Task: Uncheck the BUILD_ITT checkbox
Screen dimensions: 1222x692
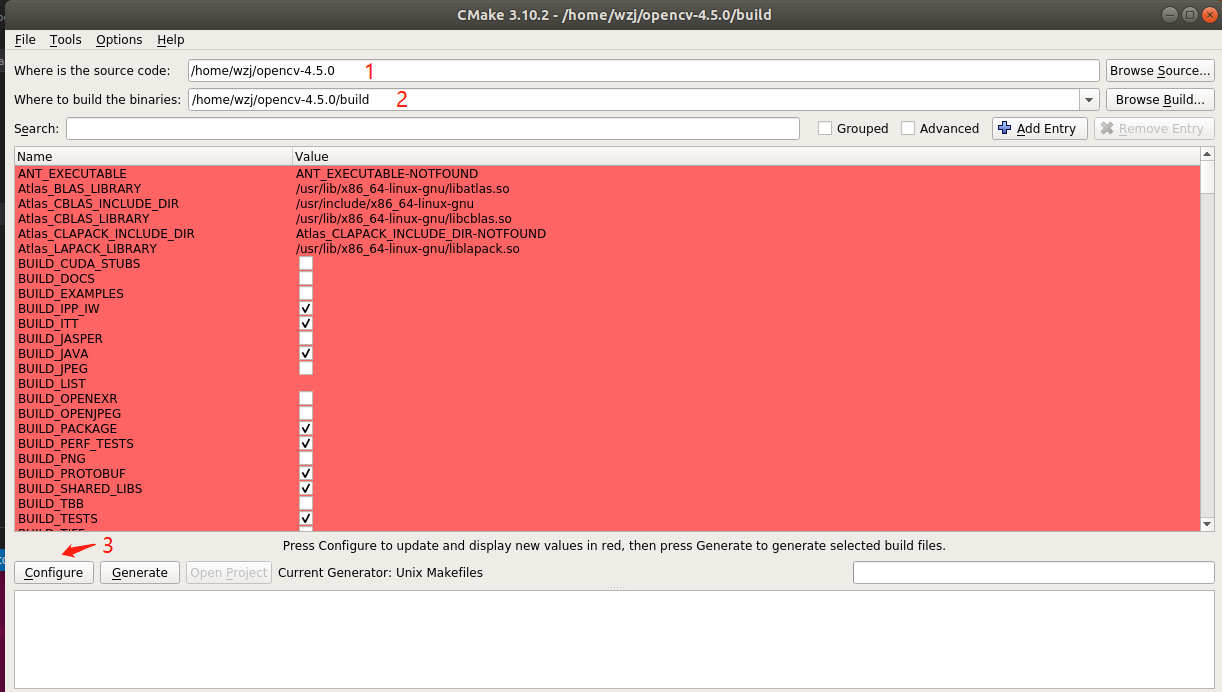Action: (306, 324)
